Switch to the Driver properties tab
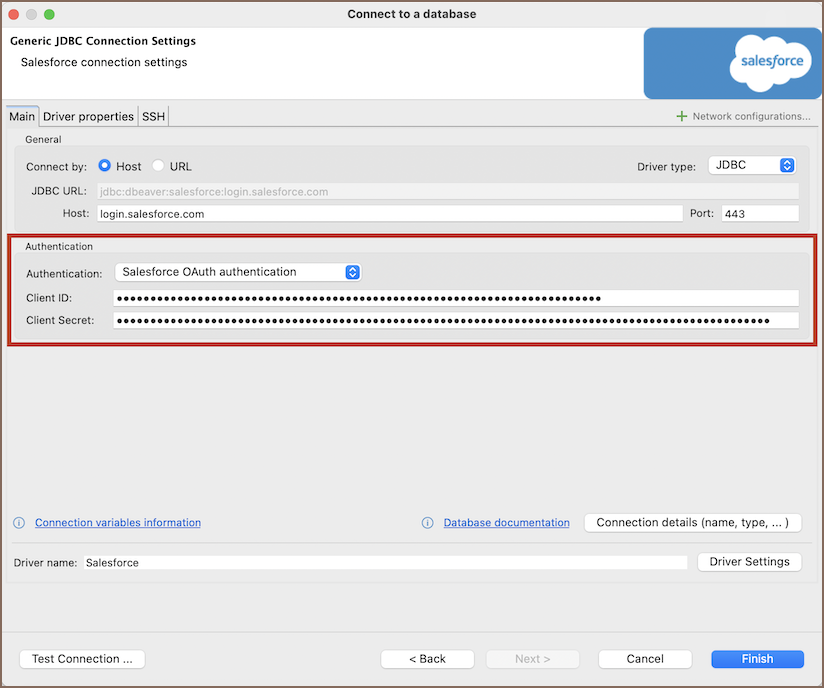The image size is (824, 688). (x=88, y=117)
